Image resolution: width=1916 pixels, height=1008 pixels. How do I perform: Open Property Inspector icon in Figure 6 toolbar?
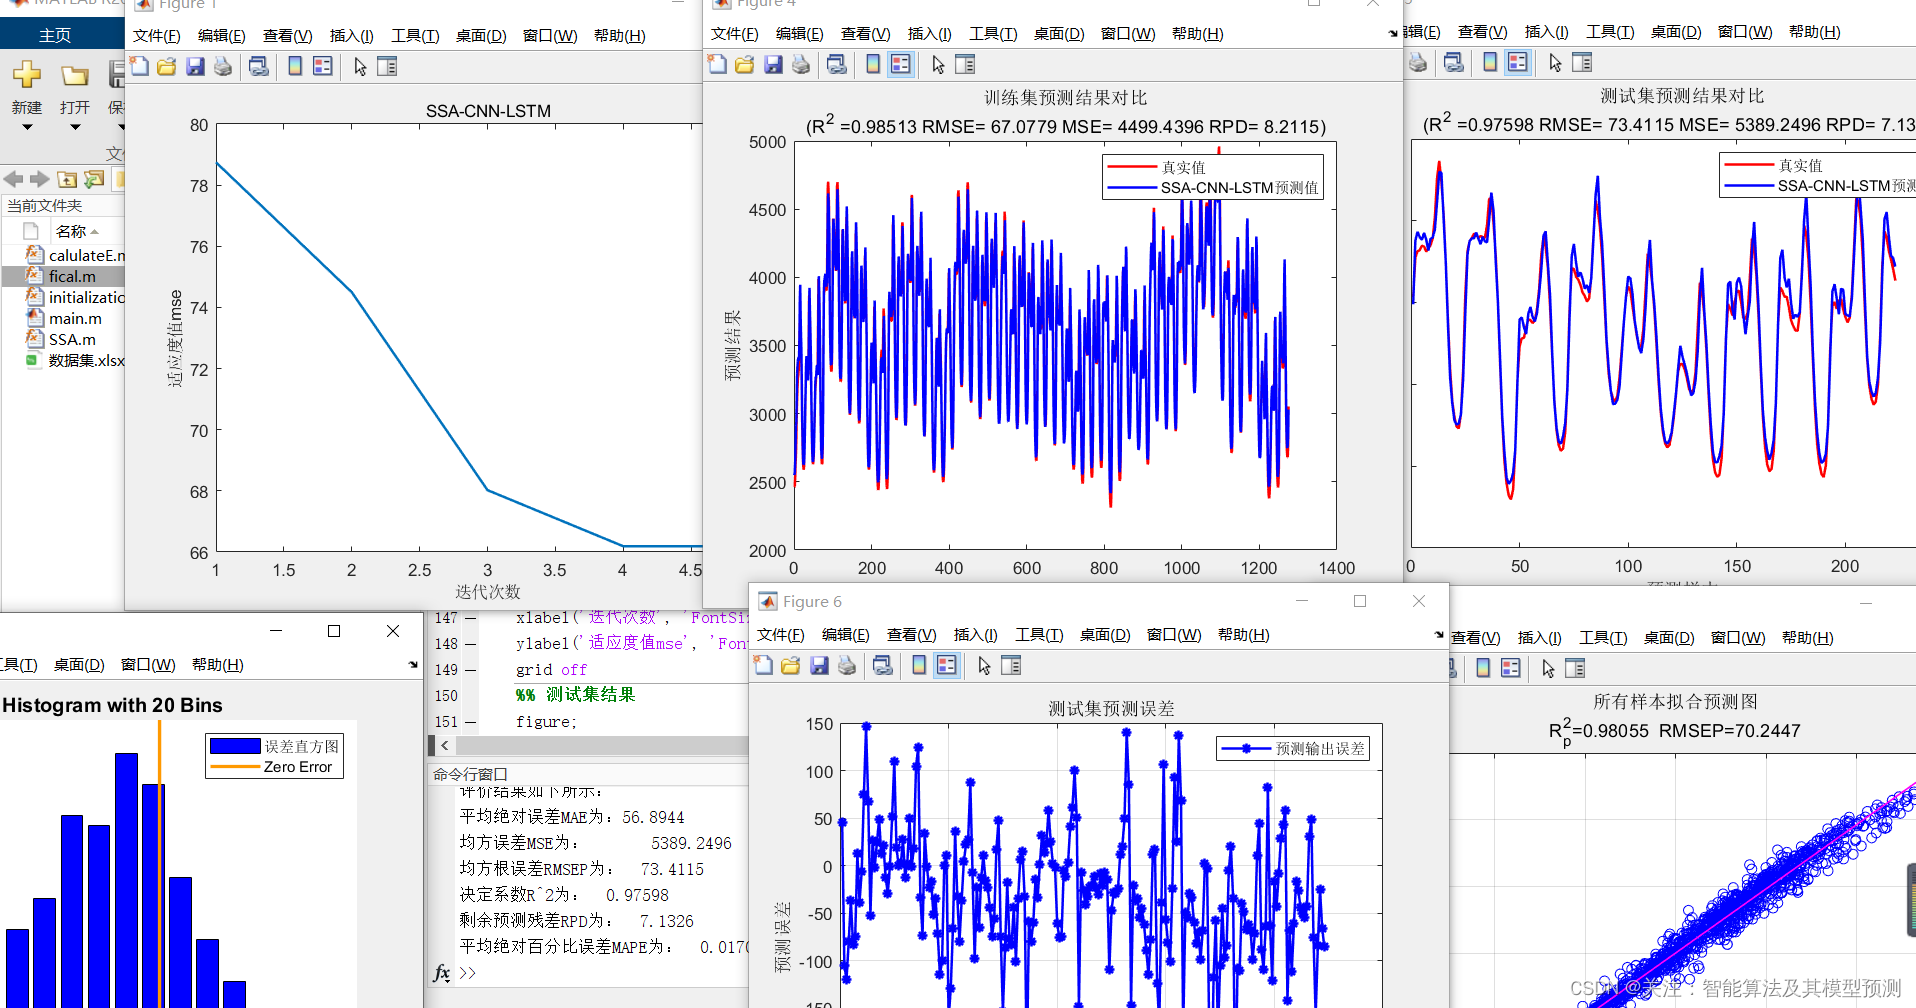click(x=1011, y=665)
